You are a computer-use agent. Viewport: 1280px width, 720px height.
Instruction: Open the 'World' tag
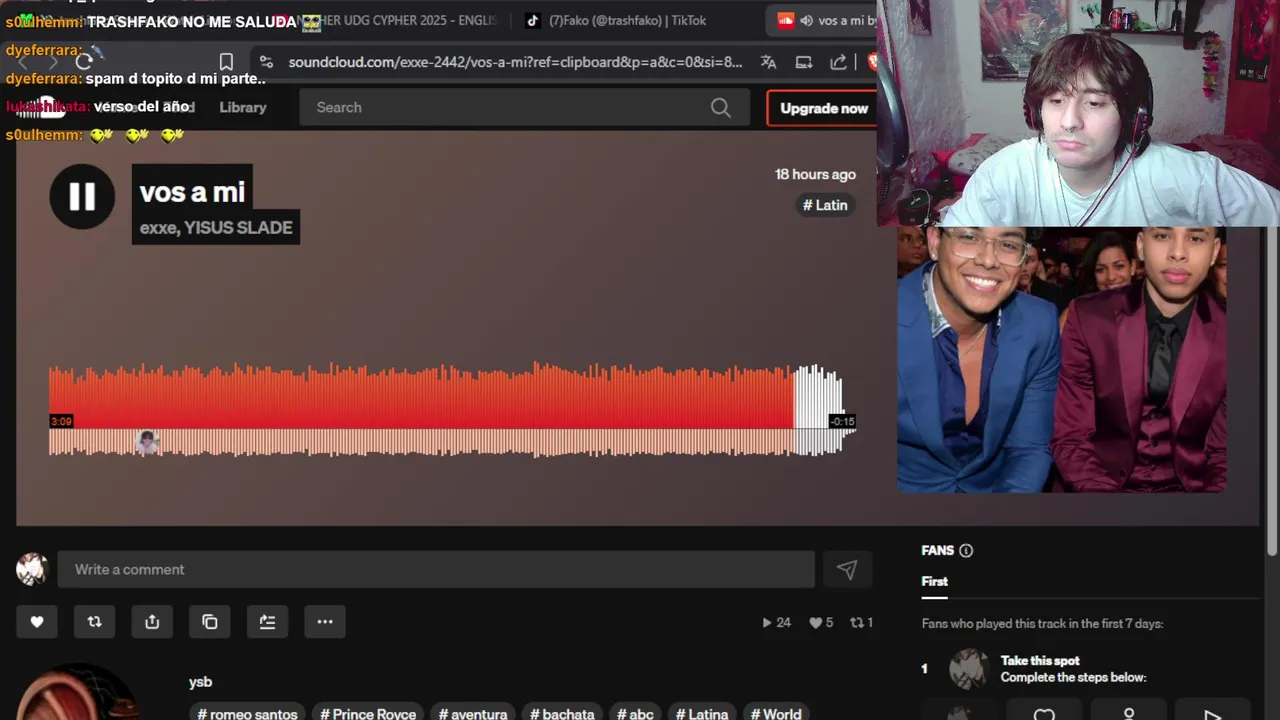tap(776, 714)
